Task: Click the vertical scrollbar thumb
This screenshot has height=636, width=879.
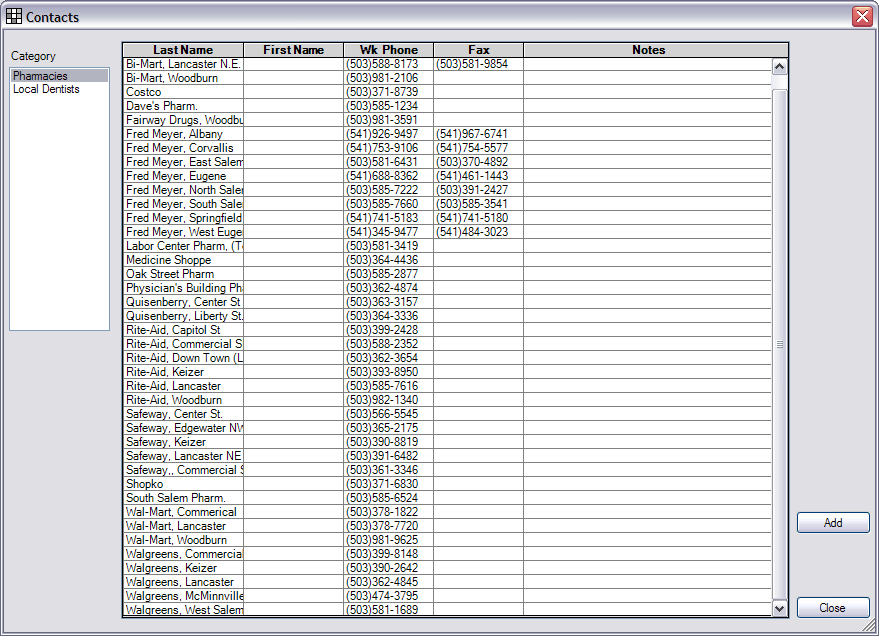Action: (x=779, y=345)
